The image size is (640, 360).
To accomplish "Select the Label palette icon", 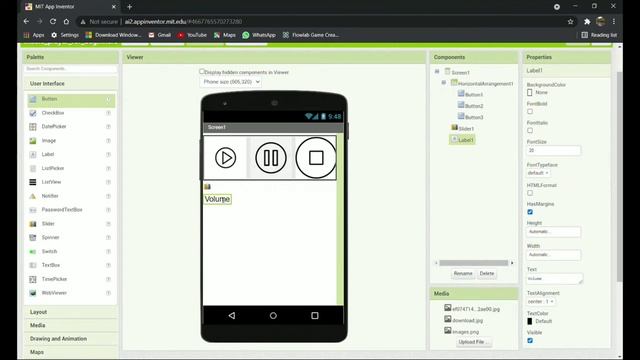I will (x=33, y=155).
